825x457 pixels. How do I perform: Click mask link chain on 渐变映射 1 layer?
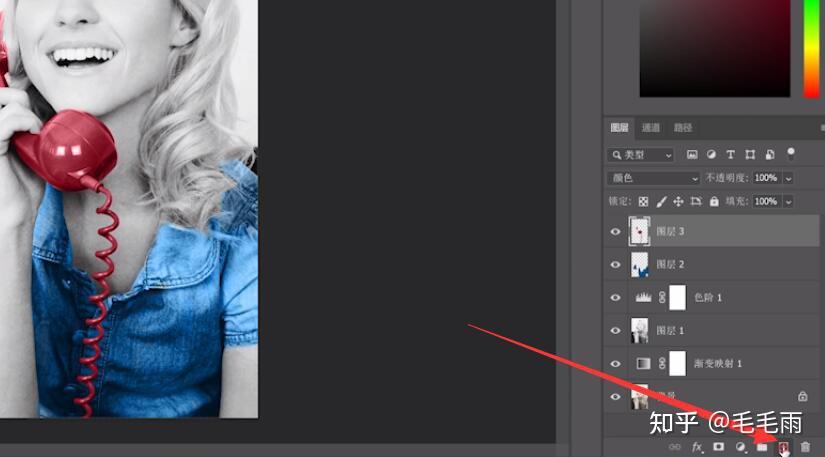(x=662, y=363)
